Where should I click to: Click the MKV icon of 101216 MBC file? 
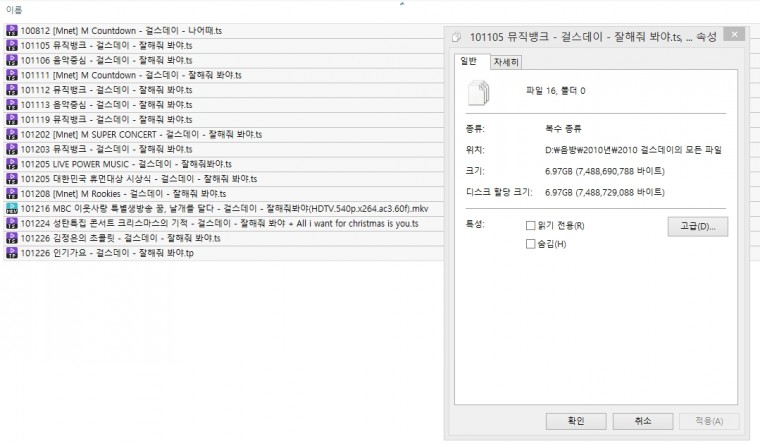click(x=12, y=208)
